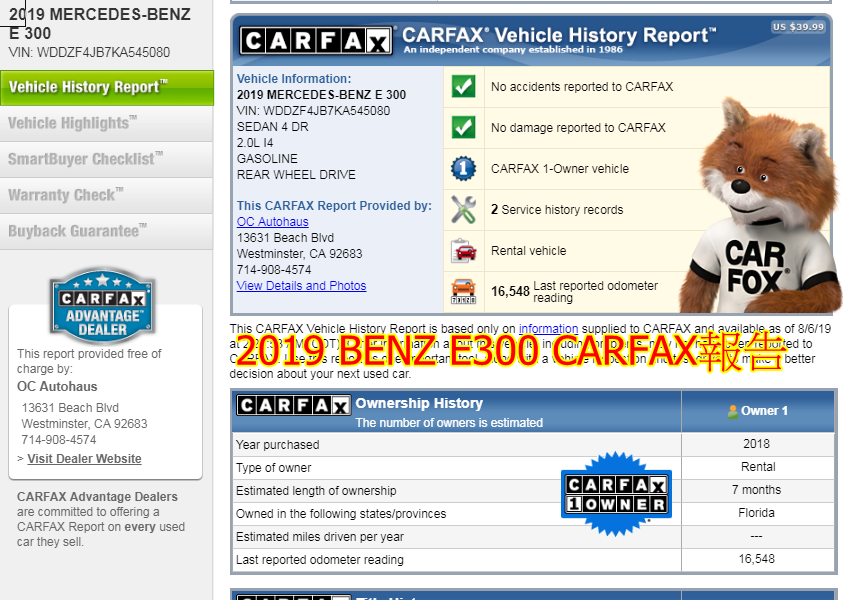This screenshot has width=850, height=600.
Task: Click 'Last reported odometer reading' table label
Action: click(320, 560)
